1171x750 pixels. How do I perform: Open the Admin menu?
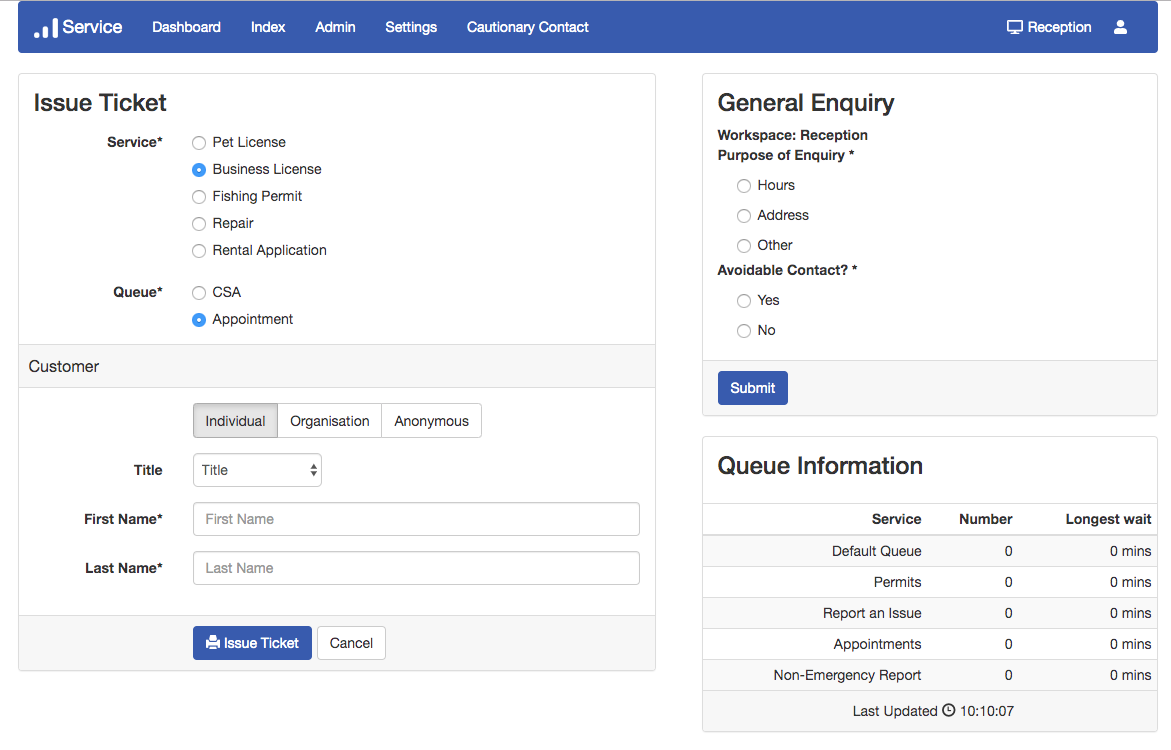335,27
